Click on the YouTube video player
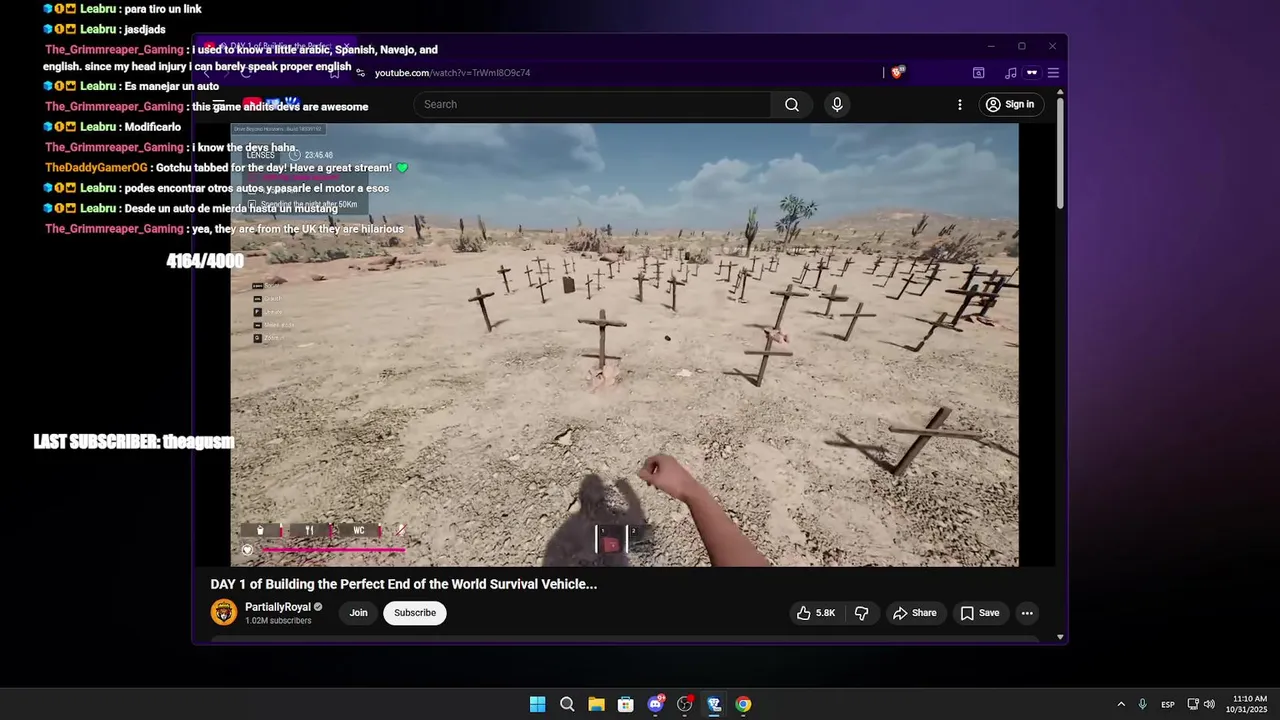The image size is (1280, 720). pos(624,344)
